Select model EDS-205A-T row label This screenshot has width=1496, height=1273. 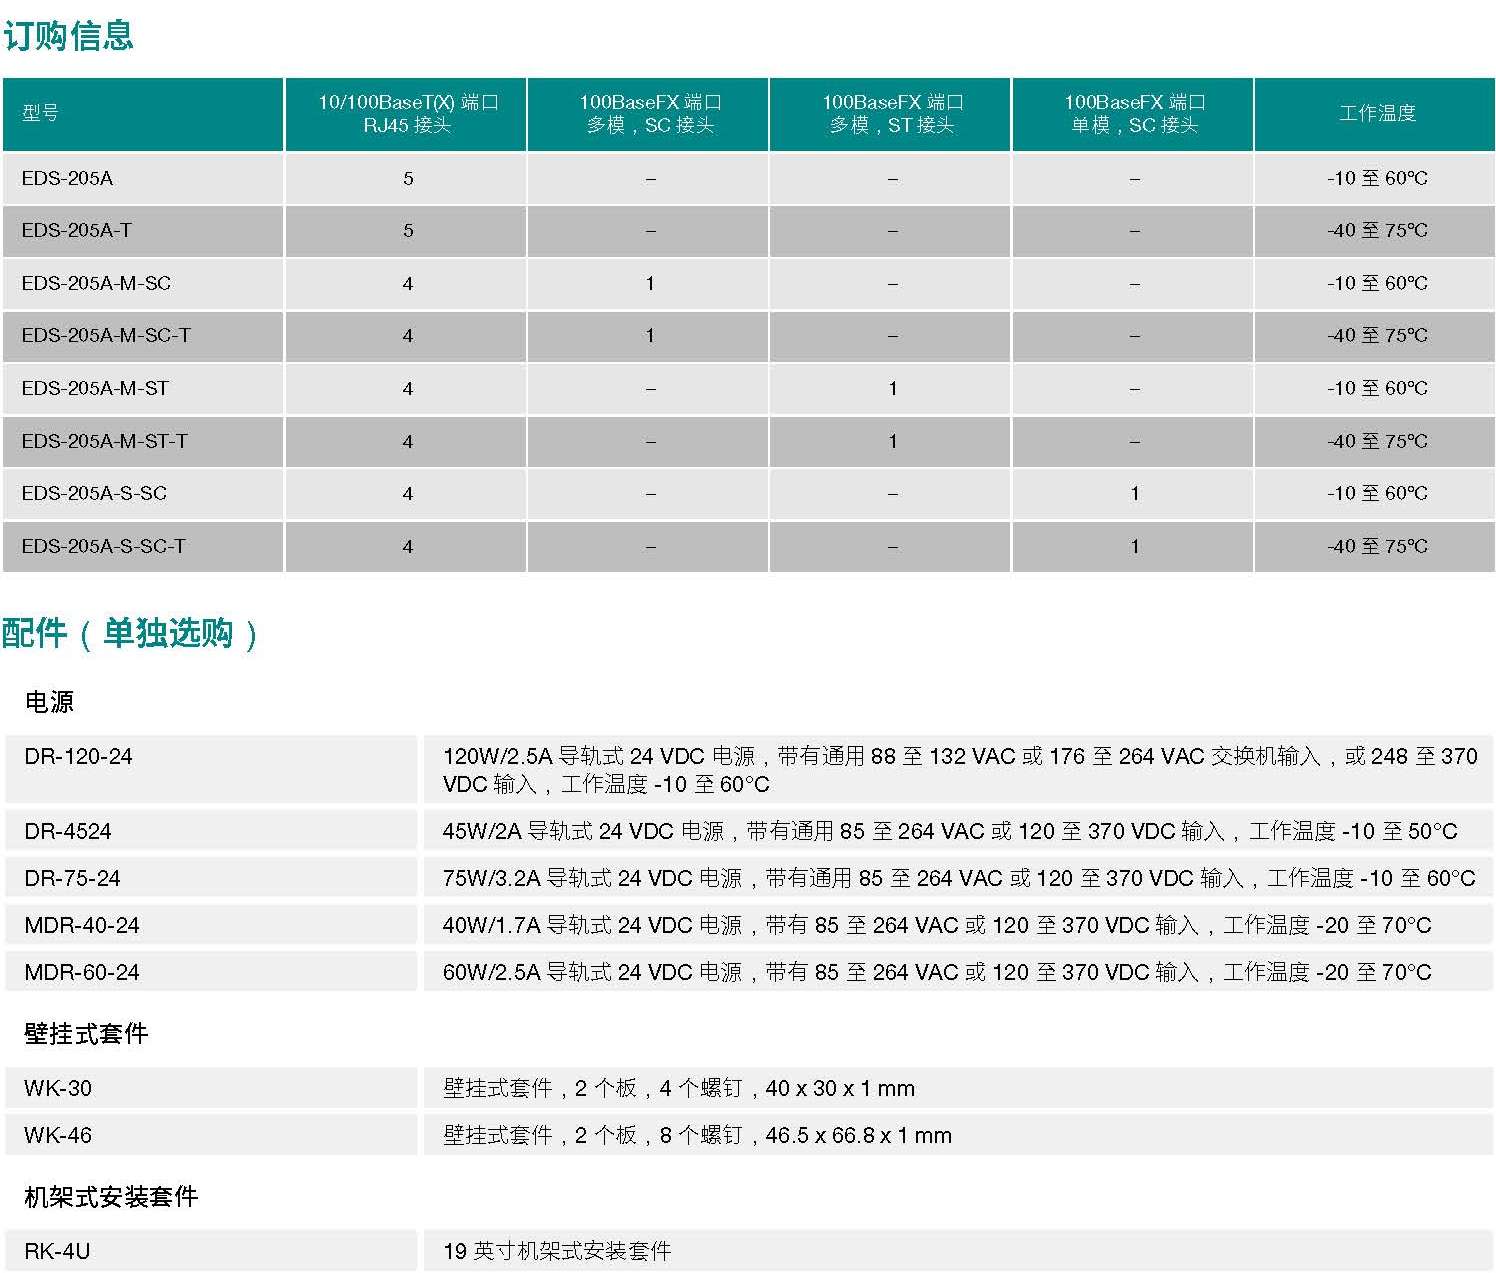76,230
